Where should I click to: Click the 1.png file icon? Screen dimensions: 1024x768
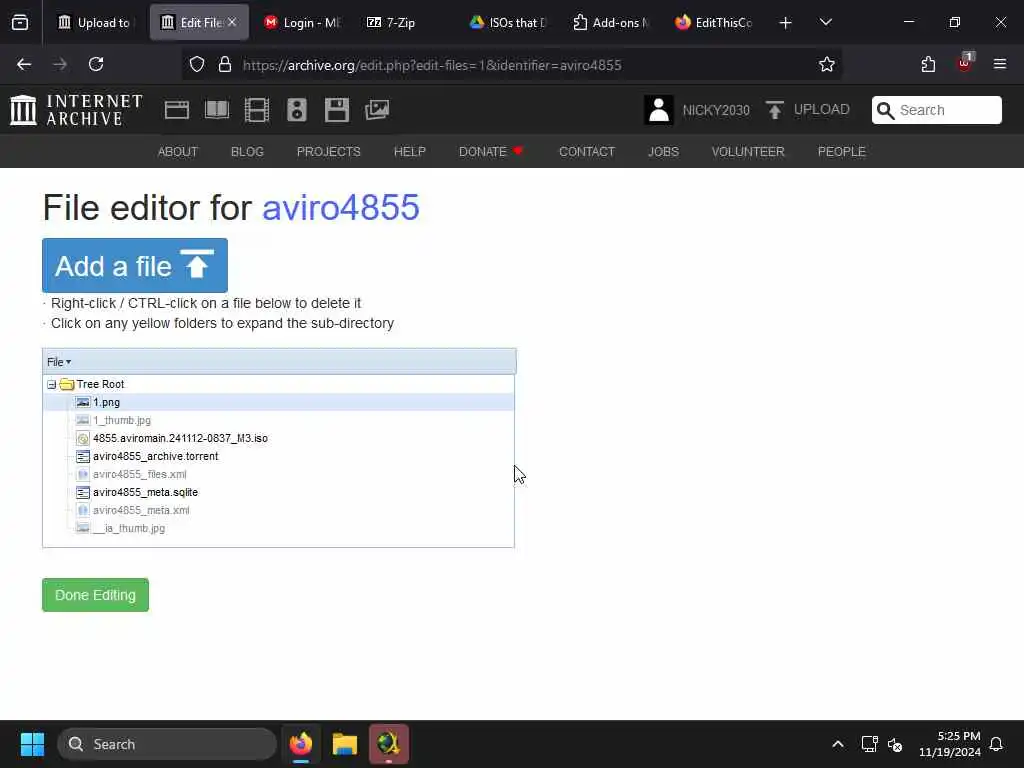82,402
